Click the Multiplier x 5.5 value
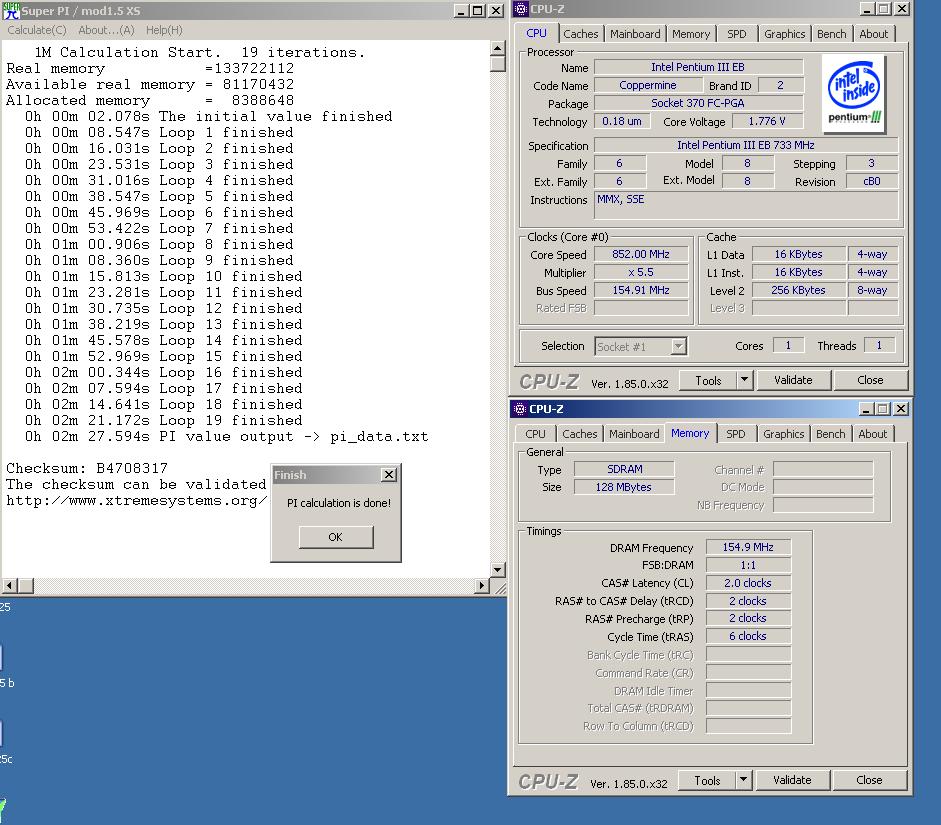This screenshot has width=941, height=825. 641,272
